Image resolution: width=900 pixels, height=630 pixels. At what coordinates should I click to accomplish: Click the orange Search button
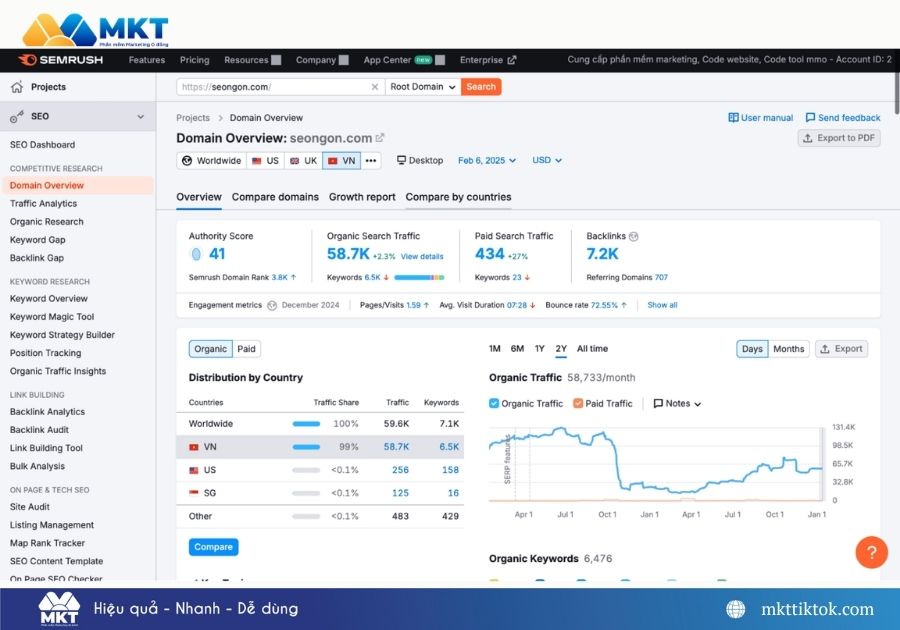pyautogui.click(x=481, y=87)
